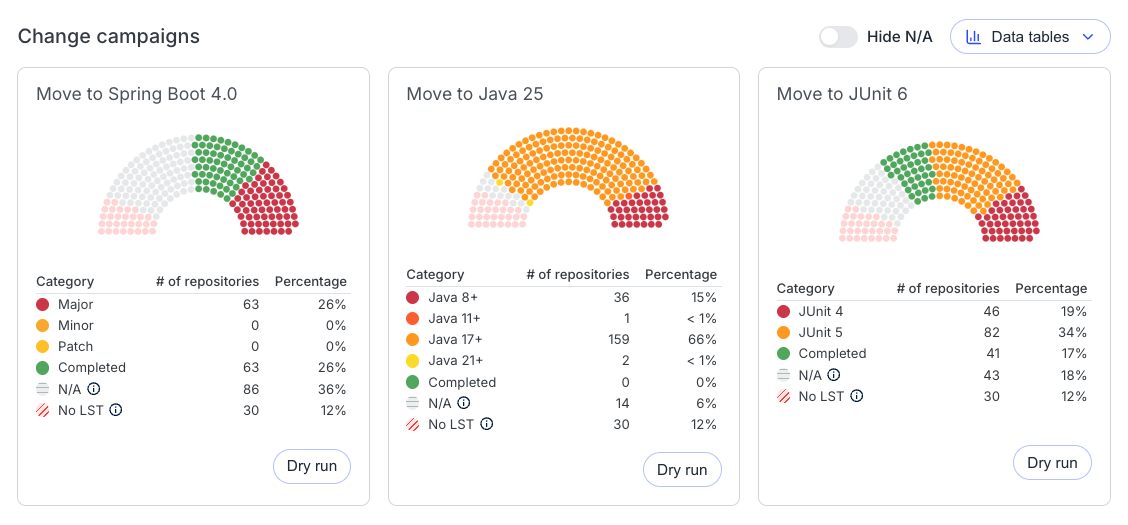Screen dimensions: 1128x525
Task: Click No LST info icon in Java 25 card
Action: (x=486, y=424)
